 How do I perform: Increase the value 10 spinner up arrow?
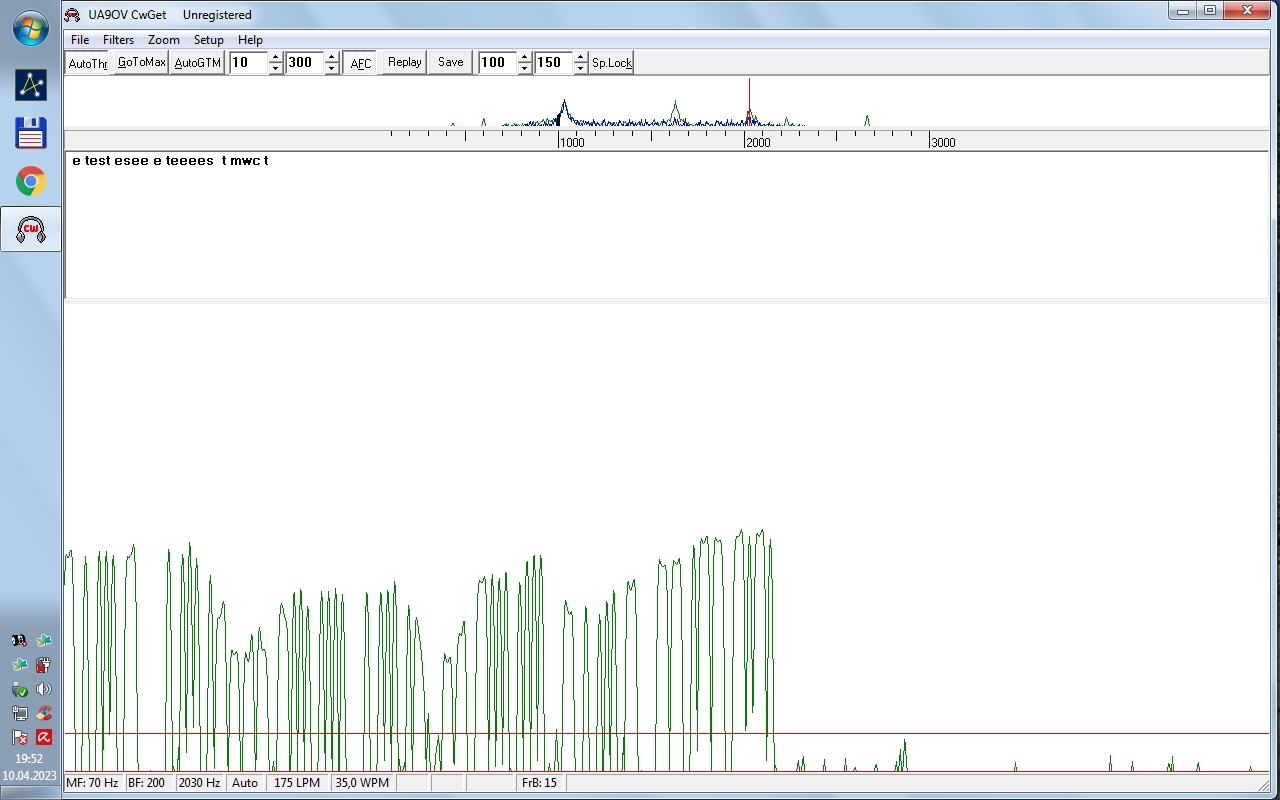coord(276,57)
